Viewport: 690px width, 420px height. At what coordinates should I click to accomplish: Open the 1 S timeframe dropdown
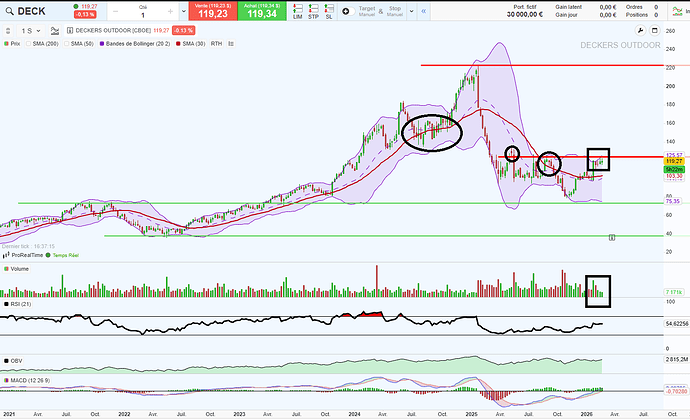(26, 30)
